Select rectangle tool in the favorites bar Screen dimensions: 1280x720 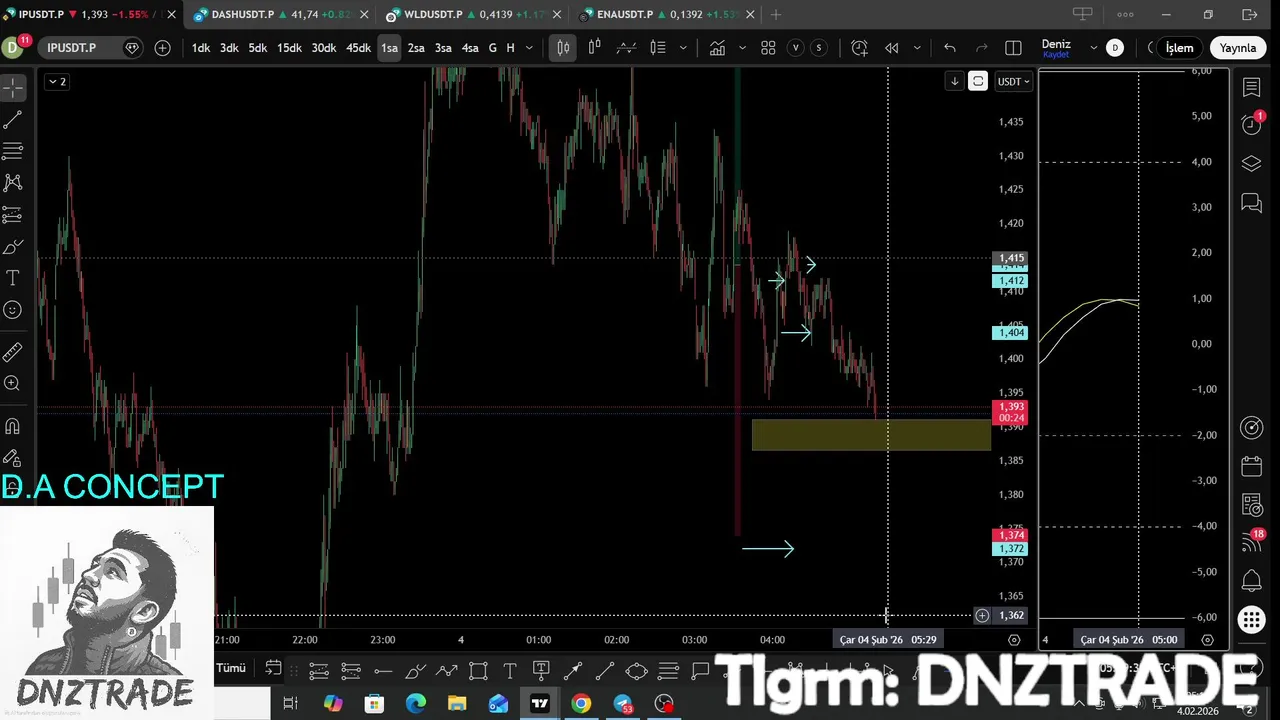click(x=478, y=670)
